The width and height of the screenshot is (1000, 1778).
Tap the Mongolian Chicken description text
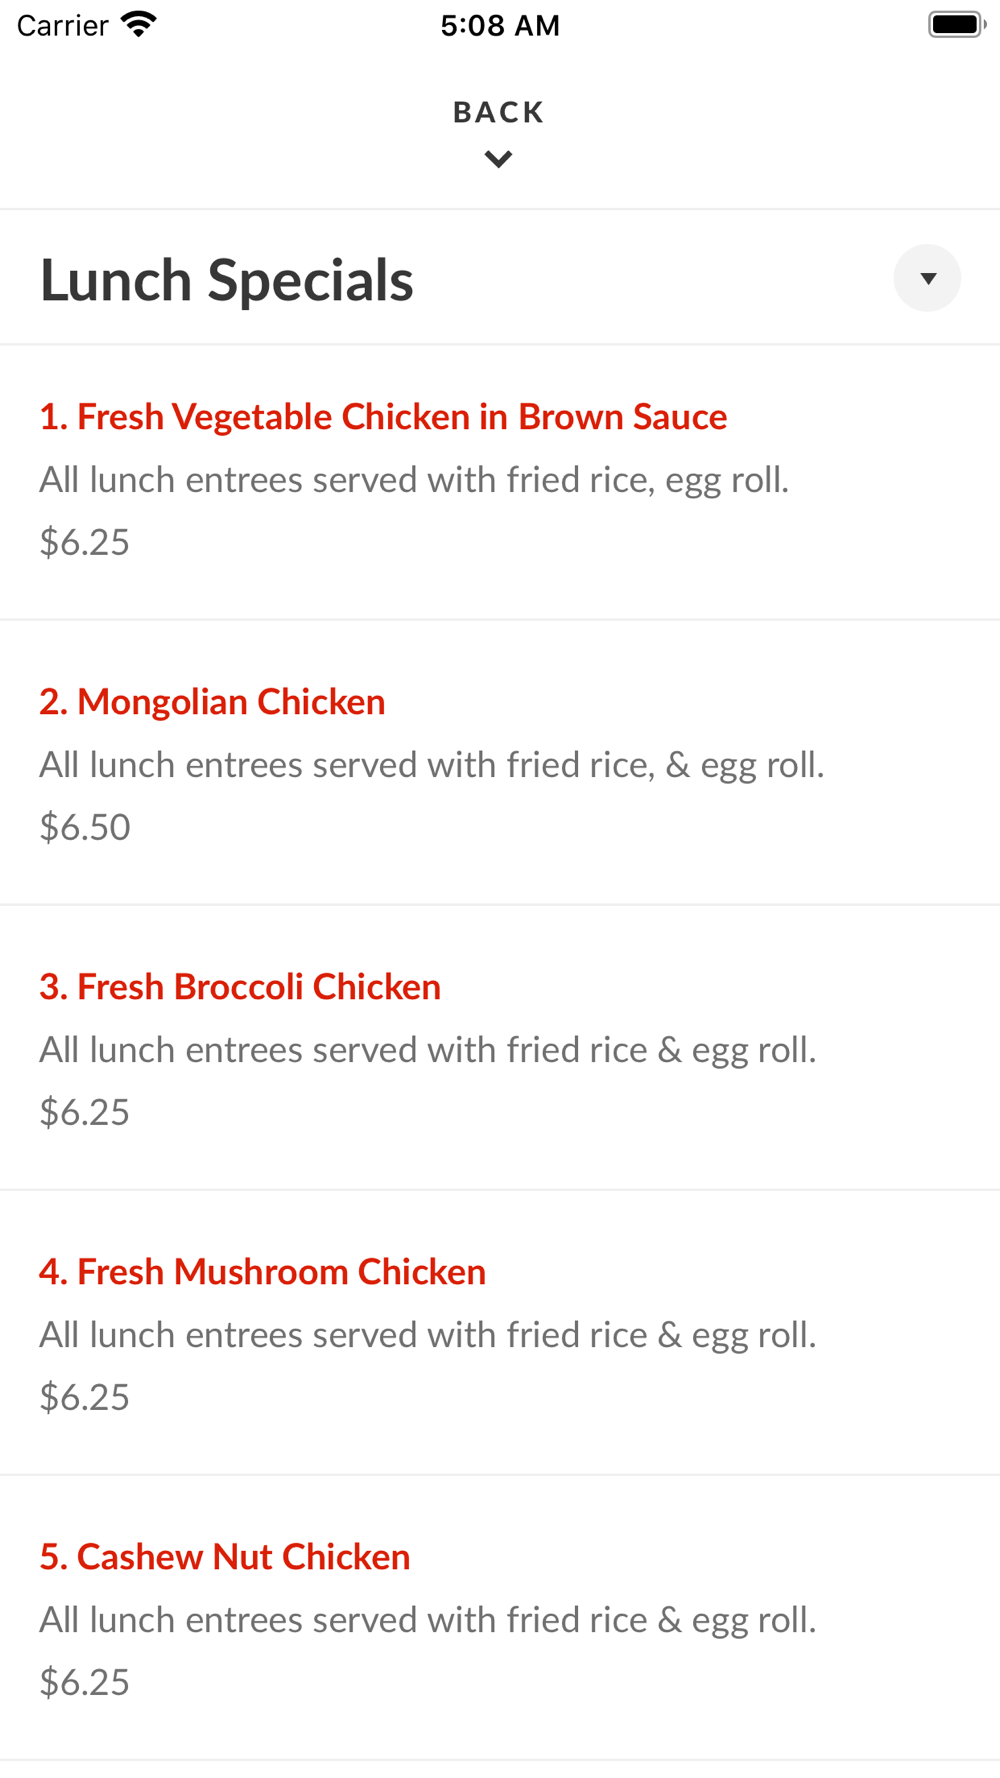click(432, 765)
